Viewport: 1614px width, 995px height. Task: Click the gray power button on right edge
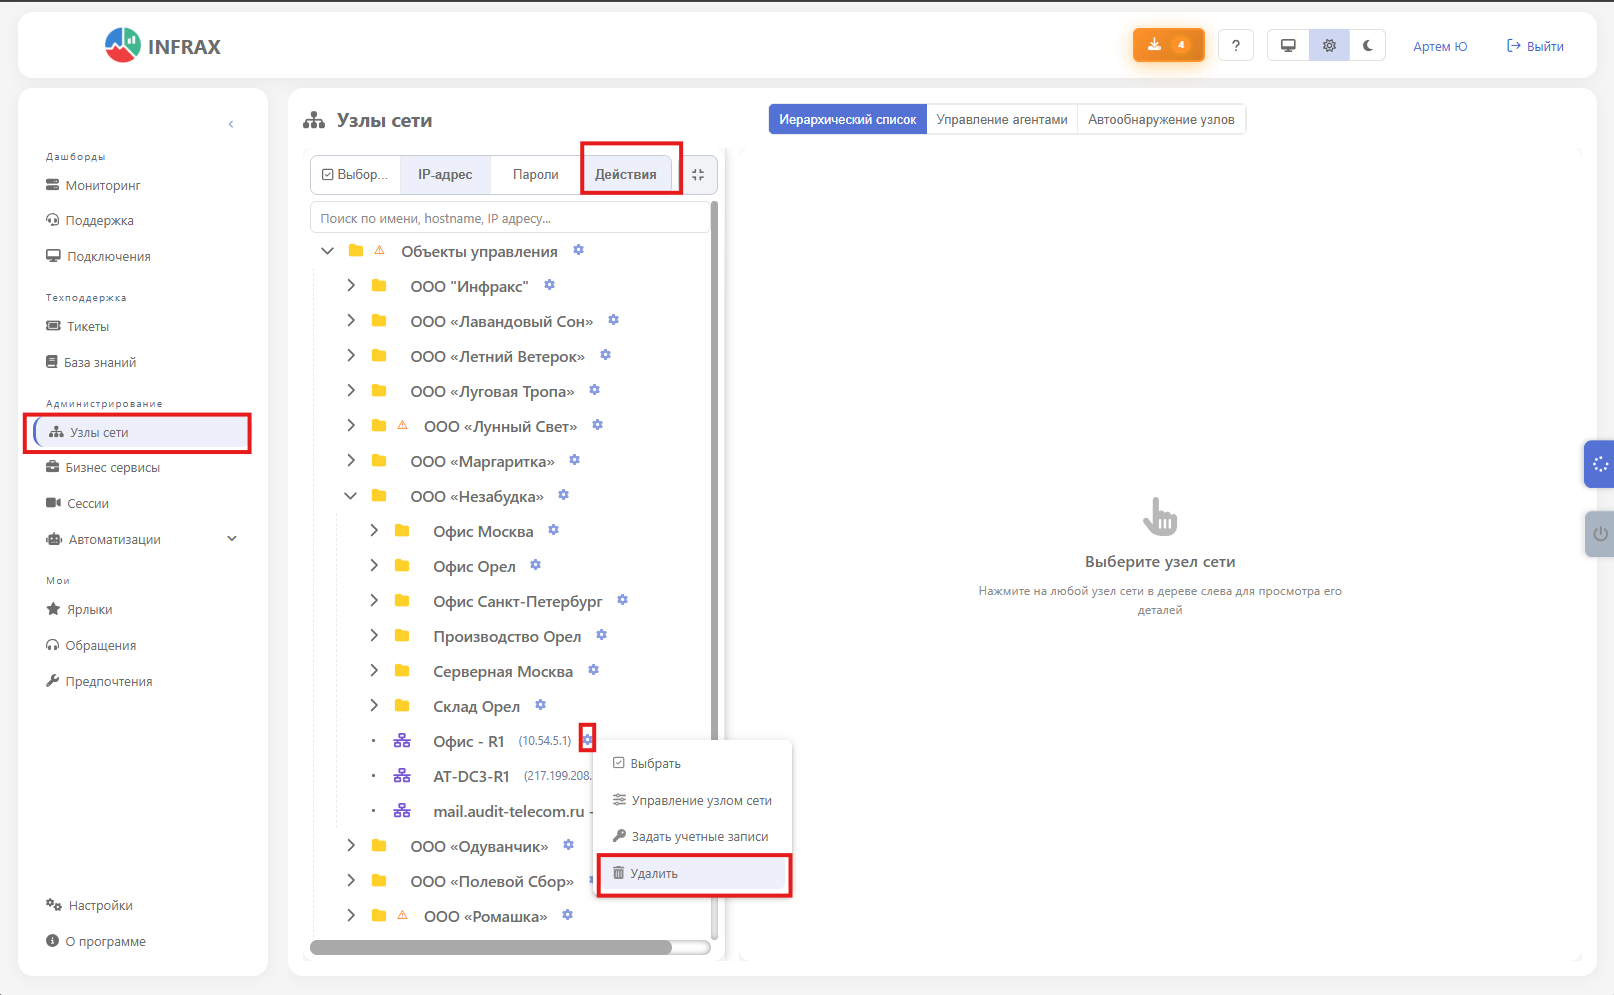[1599, 534]
